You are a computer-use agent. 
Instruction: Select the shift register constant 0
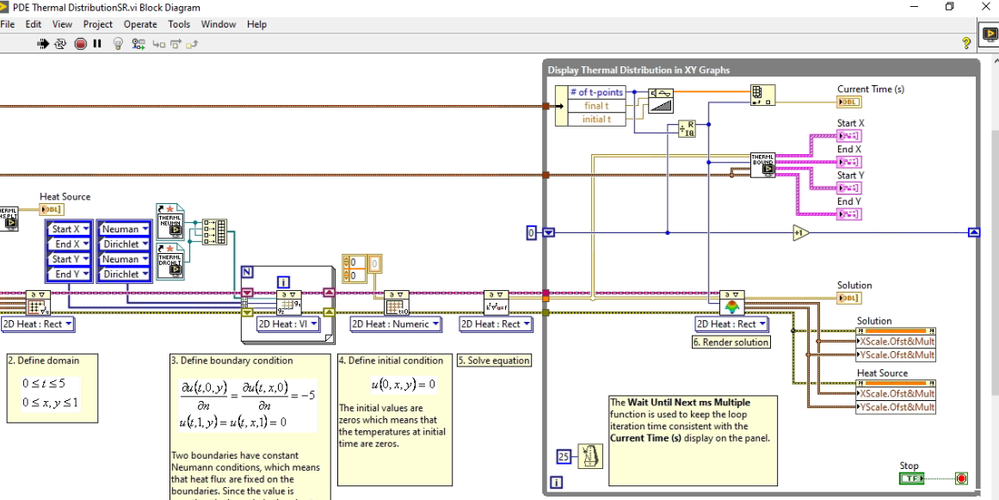(x=531, y=233)
